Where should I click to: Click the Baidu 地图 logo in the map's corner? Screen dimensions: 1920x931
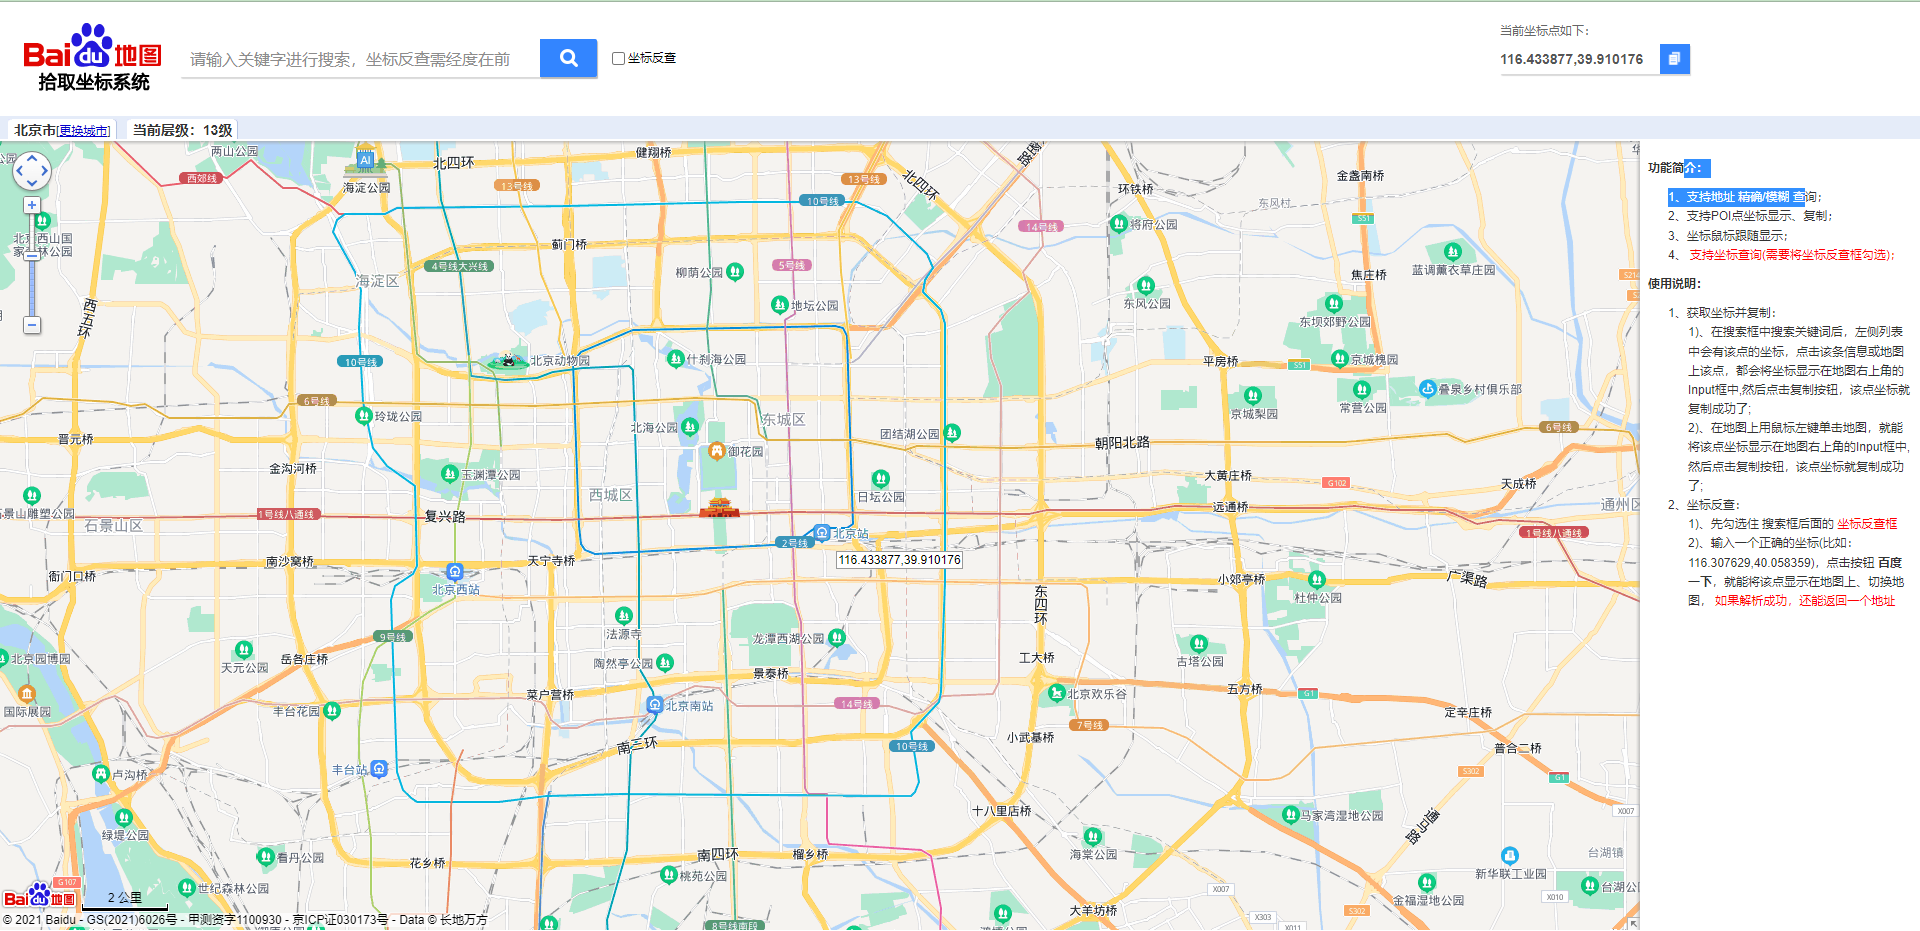40,897
